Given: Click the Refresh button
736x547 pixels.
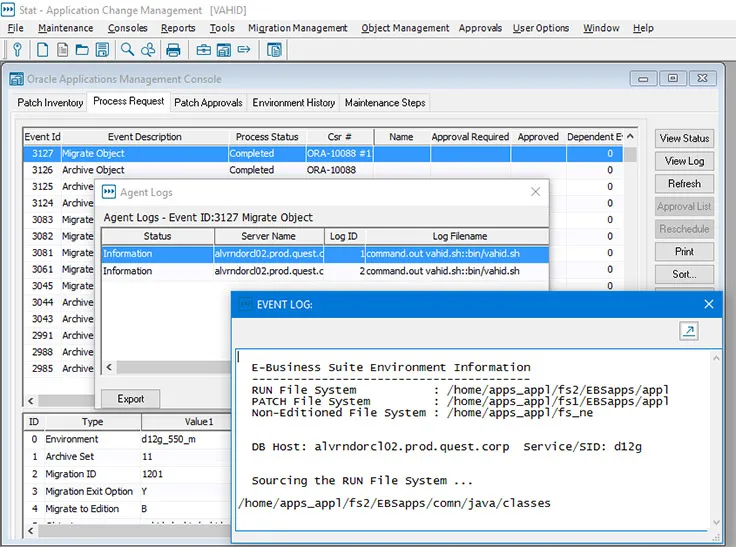Looking at the screenshot, I should click(684, 184).
